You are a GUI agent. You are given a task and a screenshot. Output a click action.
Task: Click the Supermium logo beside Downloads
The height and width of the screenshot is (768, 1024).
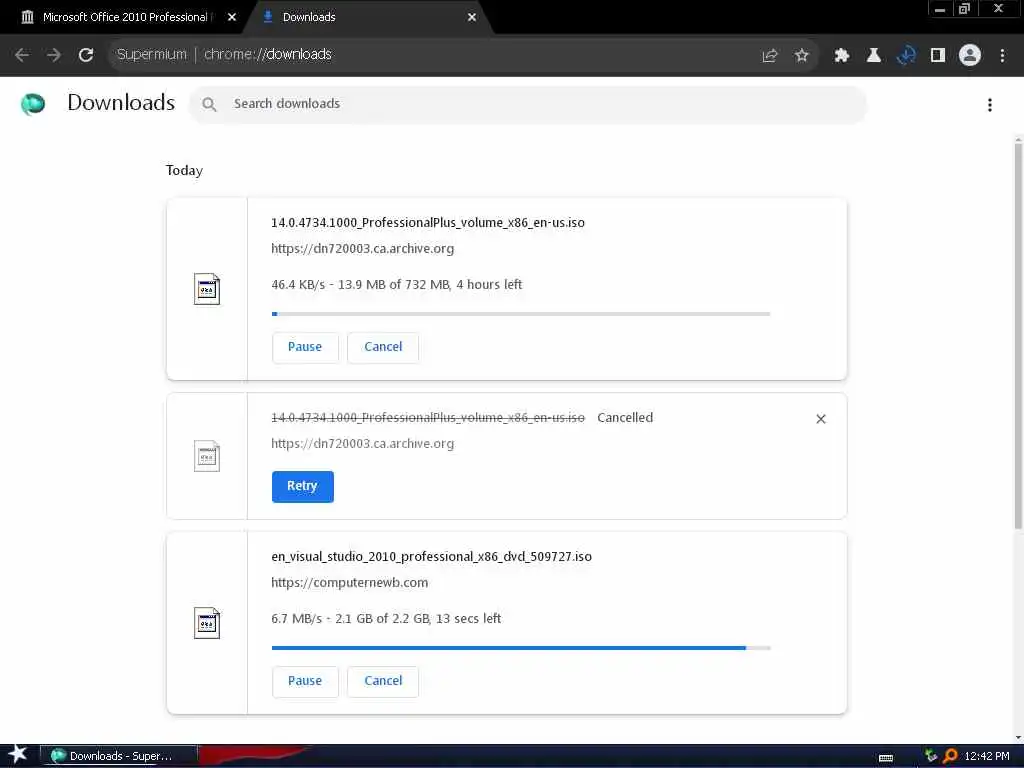33,104
